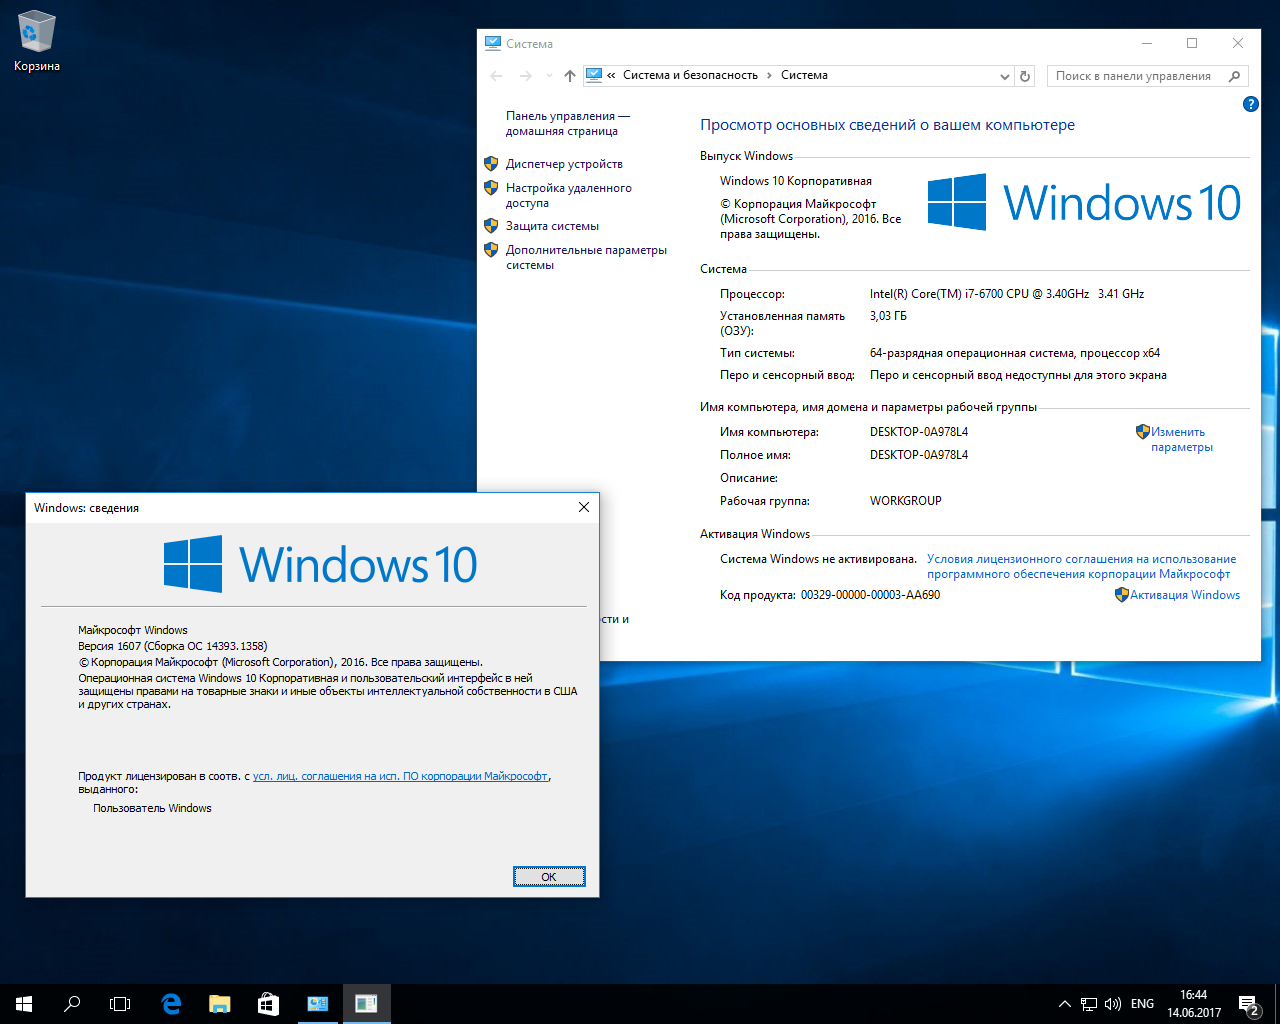
Task: Click the computer name DESKTOP-0A978L4 value
Action: 919,432
